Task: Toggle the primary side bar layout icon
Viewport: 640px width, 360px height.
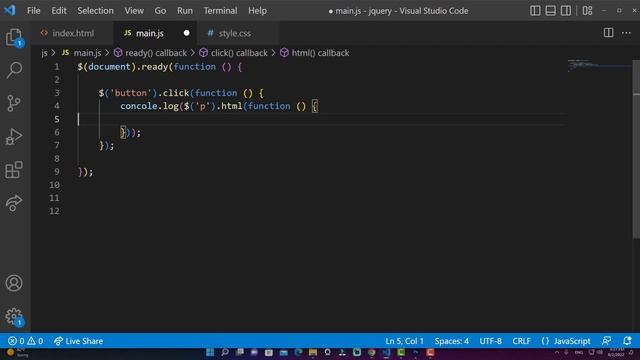Action: click(535, 11)
